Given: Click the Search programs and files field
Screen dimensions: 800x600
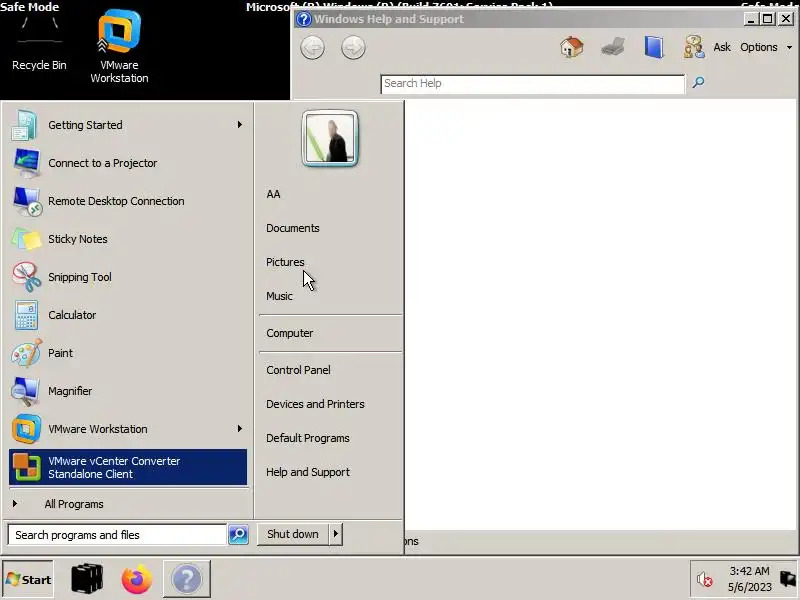Looking at the screenshot, I should [117, 535].
